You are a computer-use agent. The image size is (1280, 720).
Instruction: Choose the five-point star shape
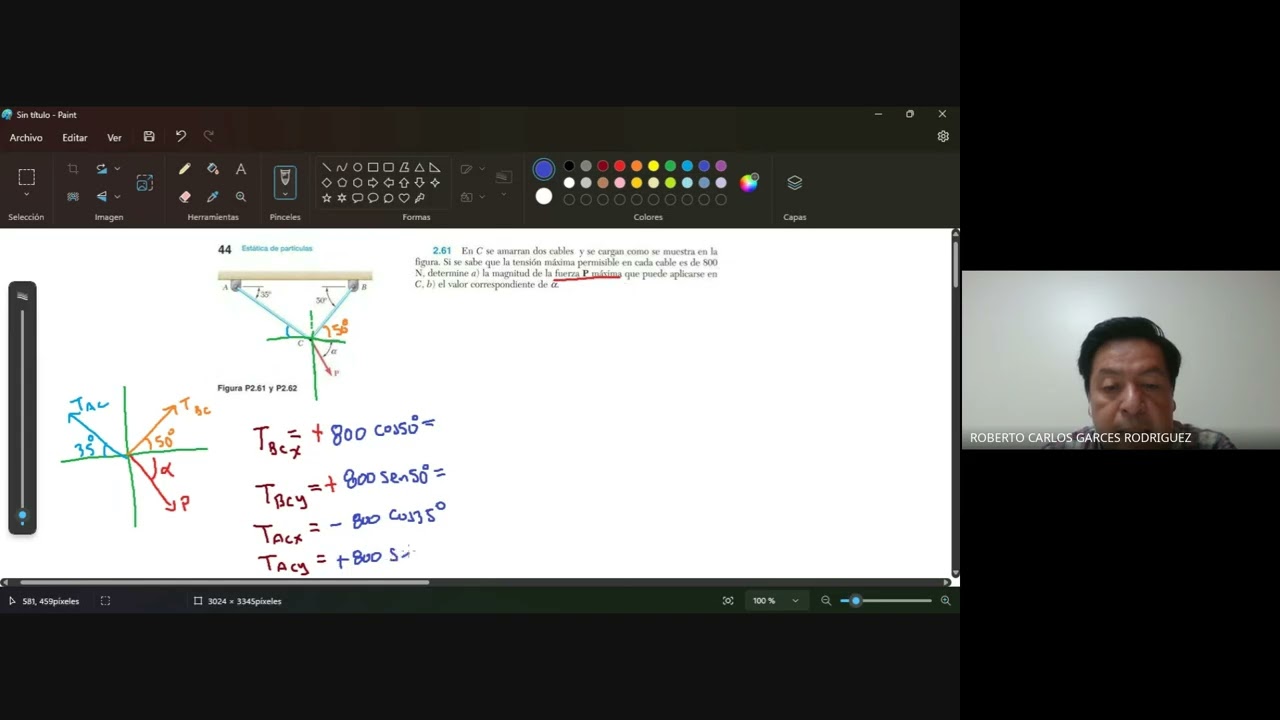(326, 198)
